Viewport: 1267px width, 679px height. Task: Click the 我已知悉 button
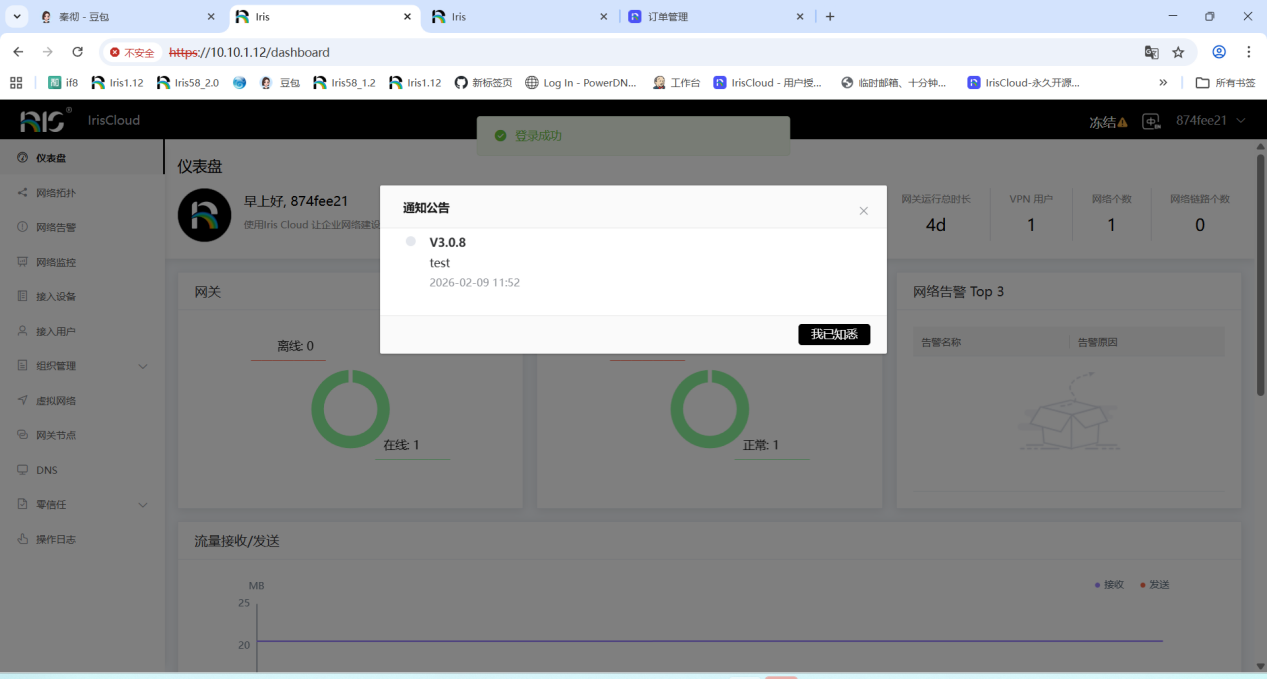coord(834,334)
